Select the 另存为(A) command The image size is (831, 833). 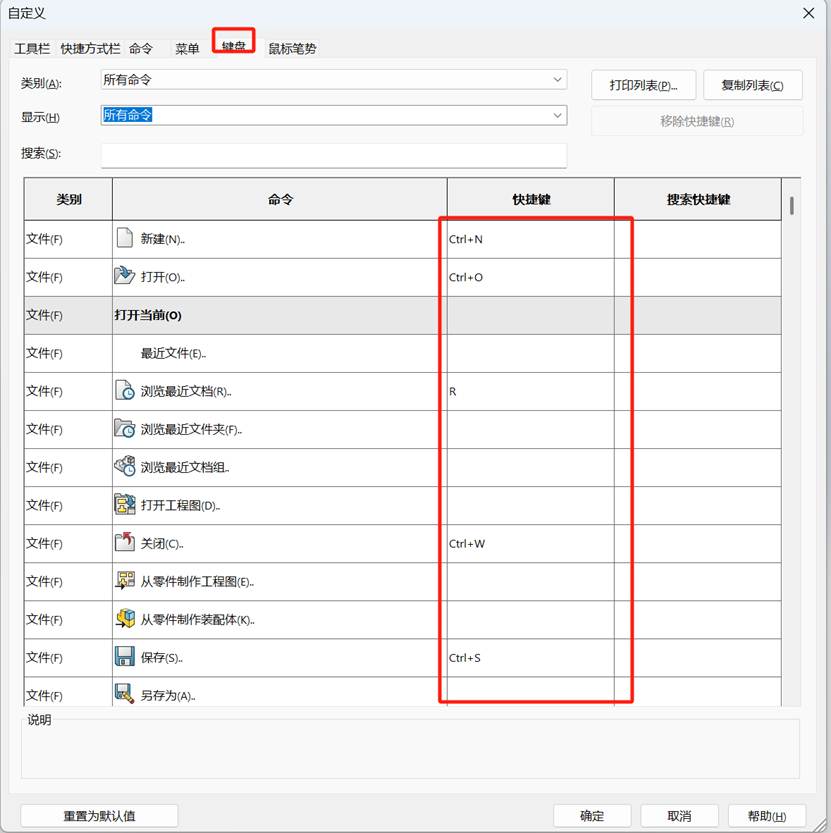click(x=280, y=692)
